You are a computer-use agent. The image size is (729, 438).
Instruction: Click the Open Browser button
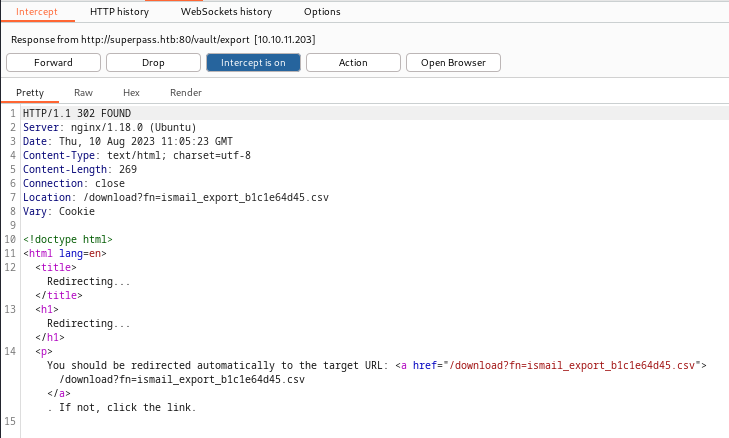[x=453, y=63]
